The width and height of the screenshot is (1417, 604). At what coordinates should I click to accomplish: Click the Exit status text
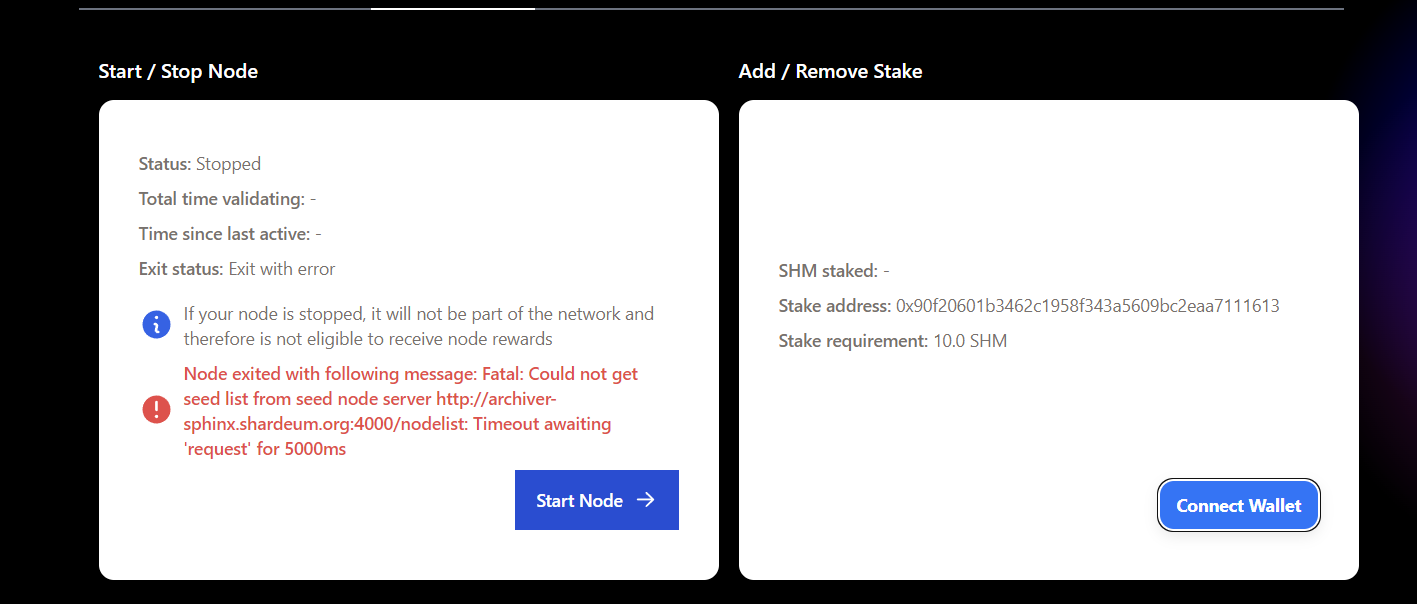point(236,268)
